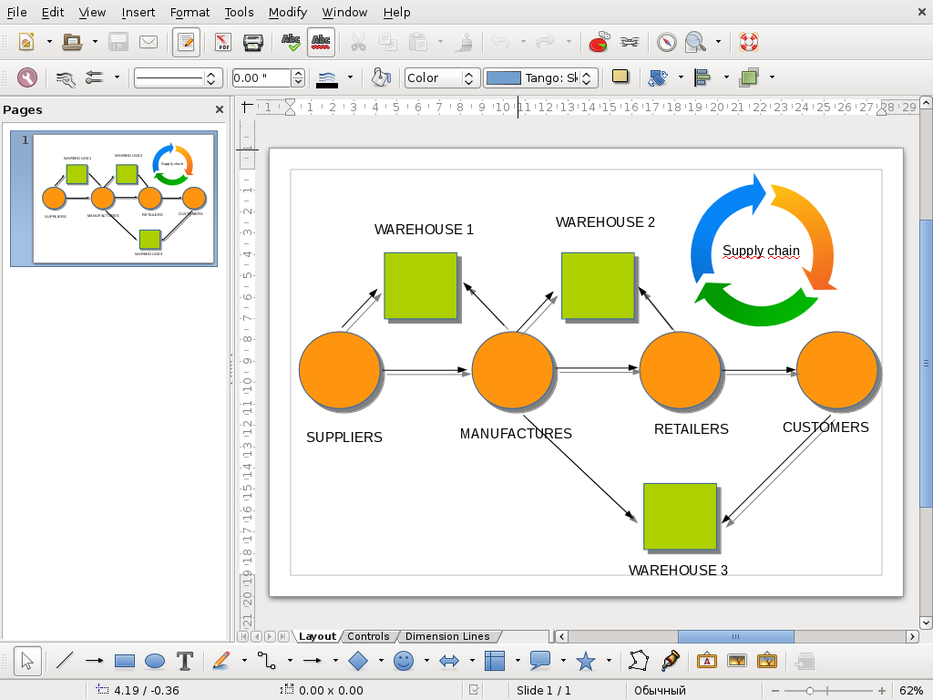Viewport: 933px width, 700px height.
Task: Choose the Symbol Shapes smiley tool
Action: click(404, 661)
